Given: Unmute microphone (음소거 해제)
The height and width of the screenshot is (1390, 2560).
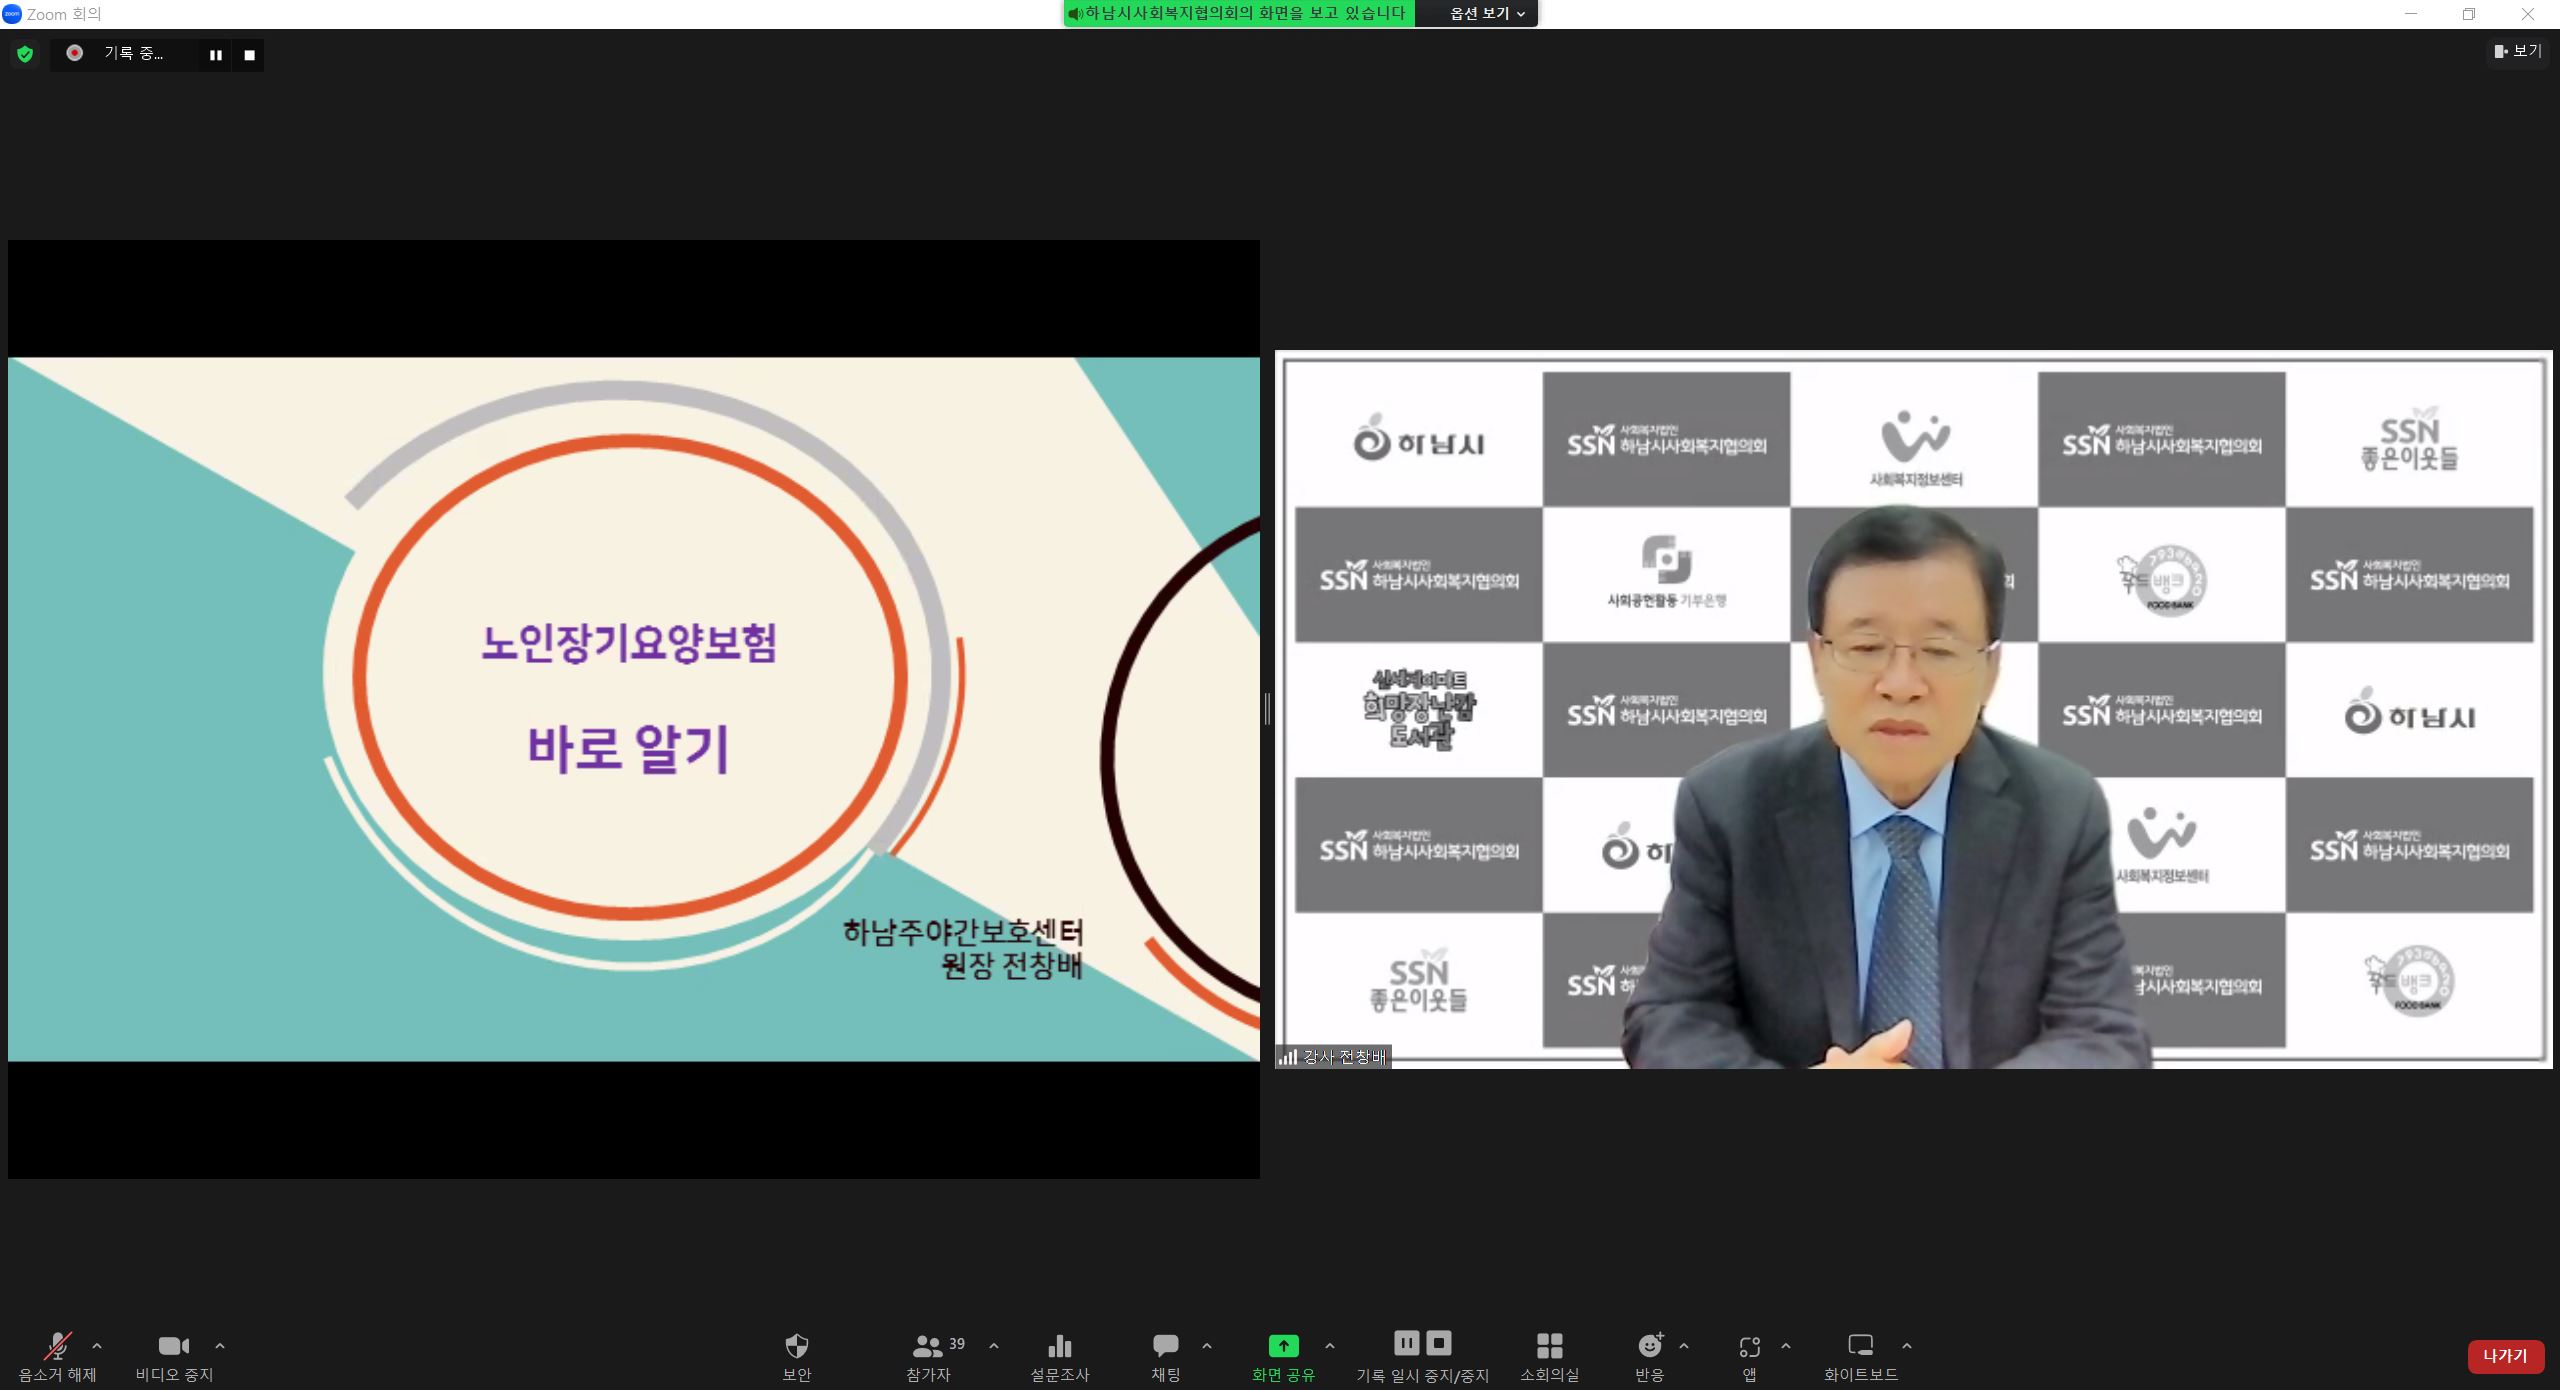Looking at the screenshot, I should tap(57, 1346).
